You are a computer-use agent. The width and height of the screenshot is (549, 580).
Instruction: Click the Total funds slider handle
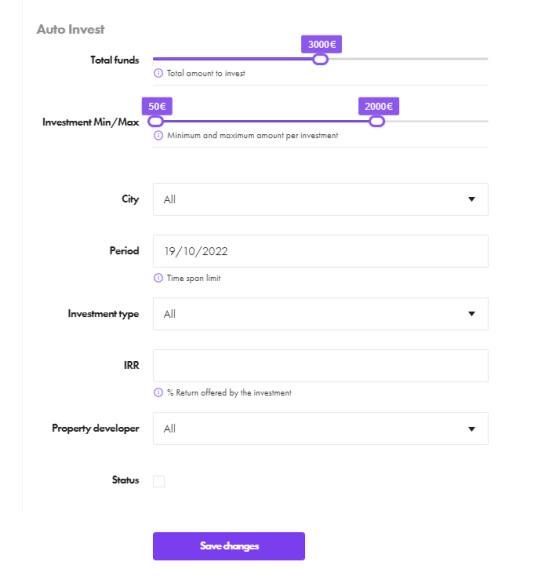320,59
